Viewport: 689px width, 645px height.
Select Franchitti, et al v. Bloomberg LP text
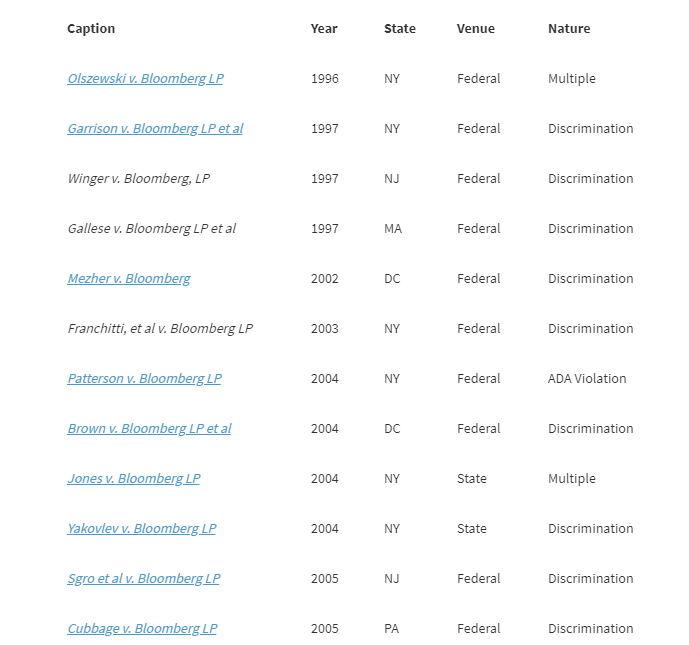[x=160, y=328]
